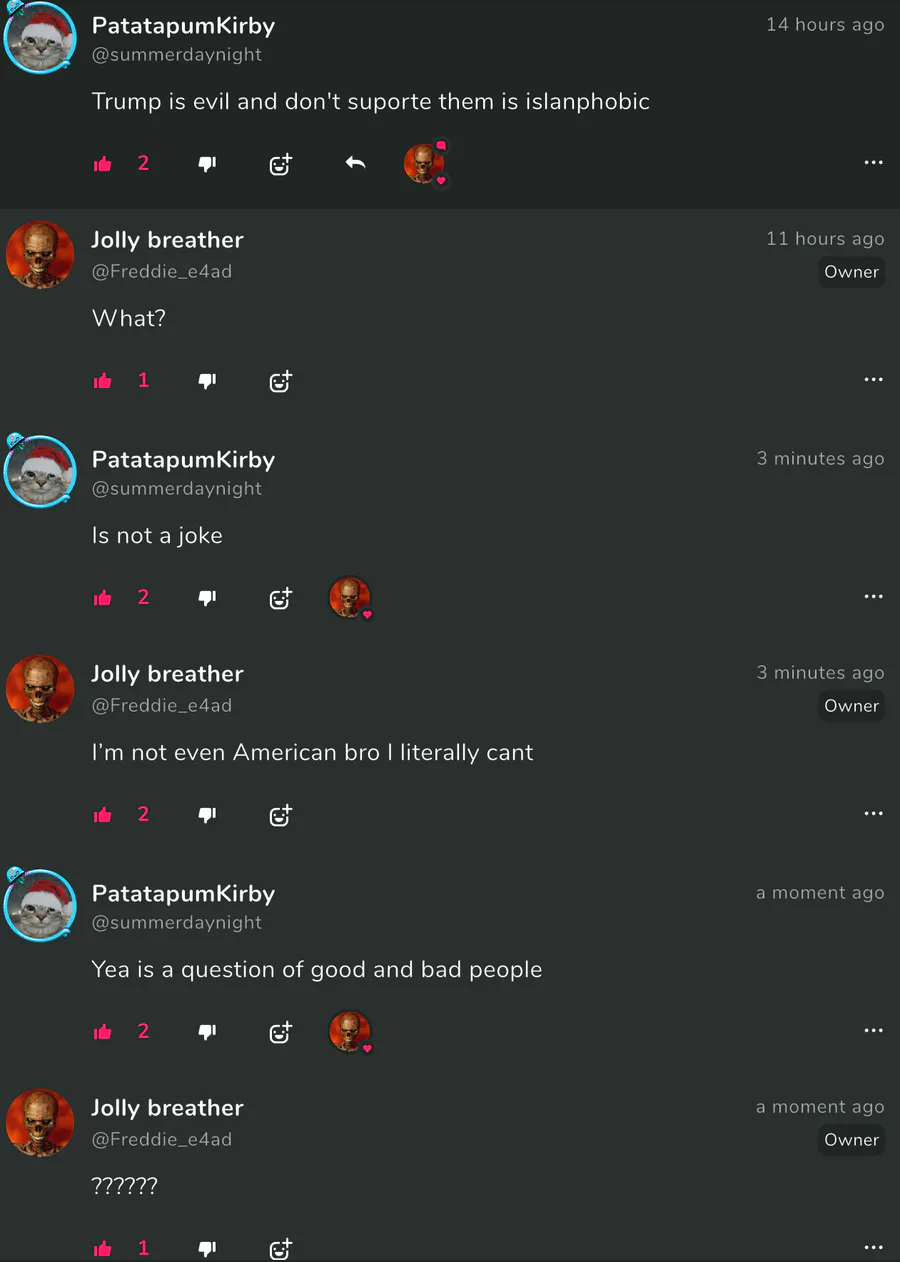Like the "??????" comment

pyautogui.click(x=103, y=1249)
